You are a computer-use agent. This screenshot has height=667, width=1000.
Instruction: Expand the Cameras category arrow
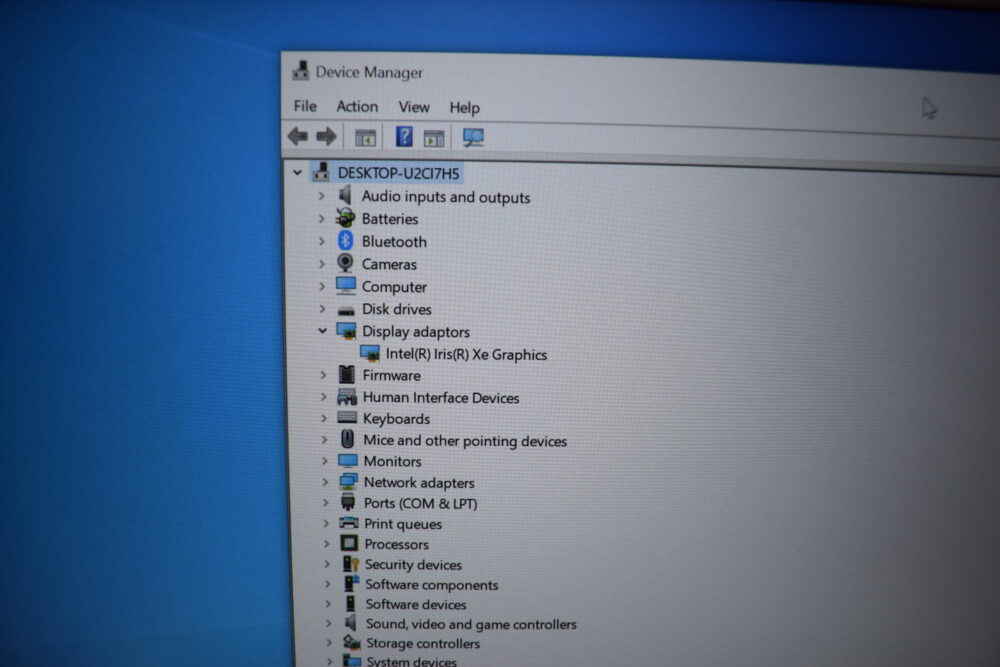(x=322, y=264)
